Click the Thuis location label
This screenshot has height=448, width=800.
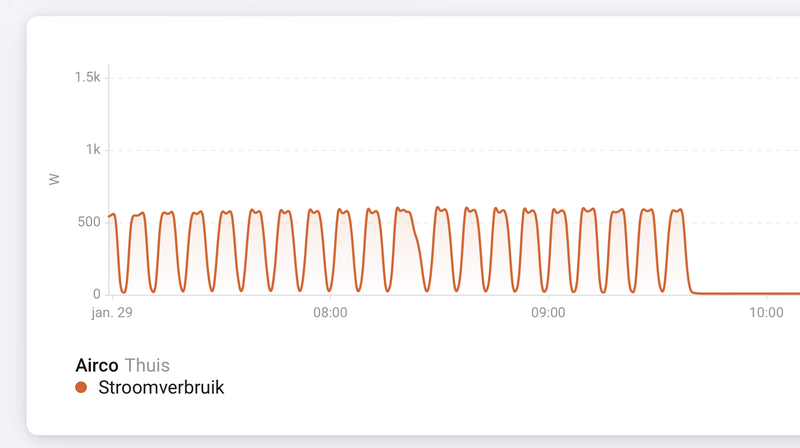[146, 365]
